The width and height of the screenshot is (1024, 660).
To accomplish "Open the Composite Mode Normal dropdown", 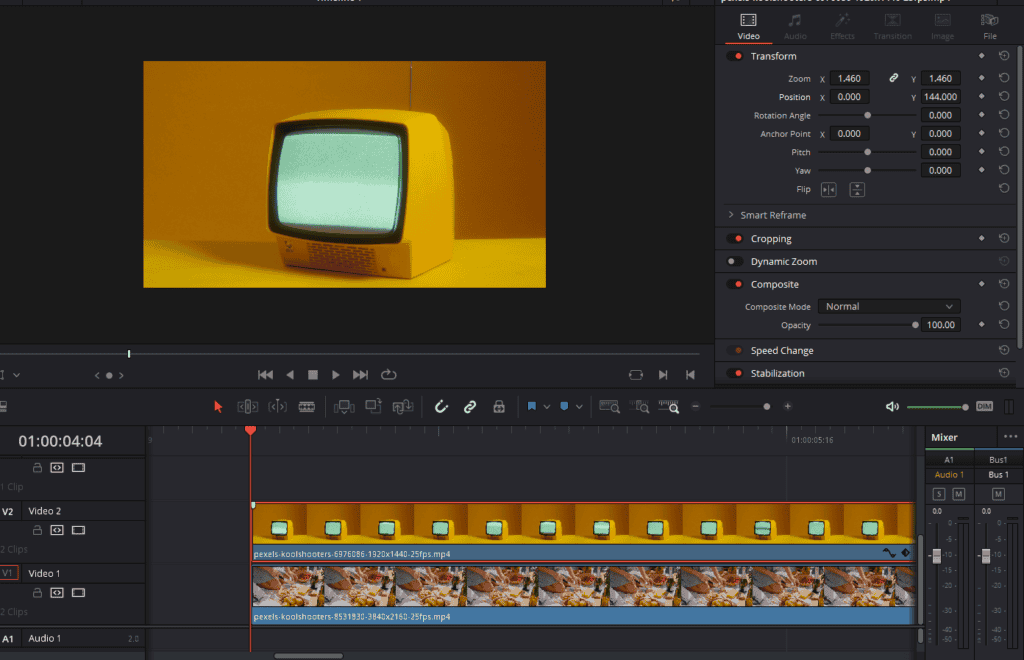I will pos(889,306).
